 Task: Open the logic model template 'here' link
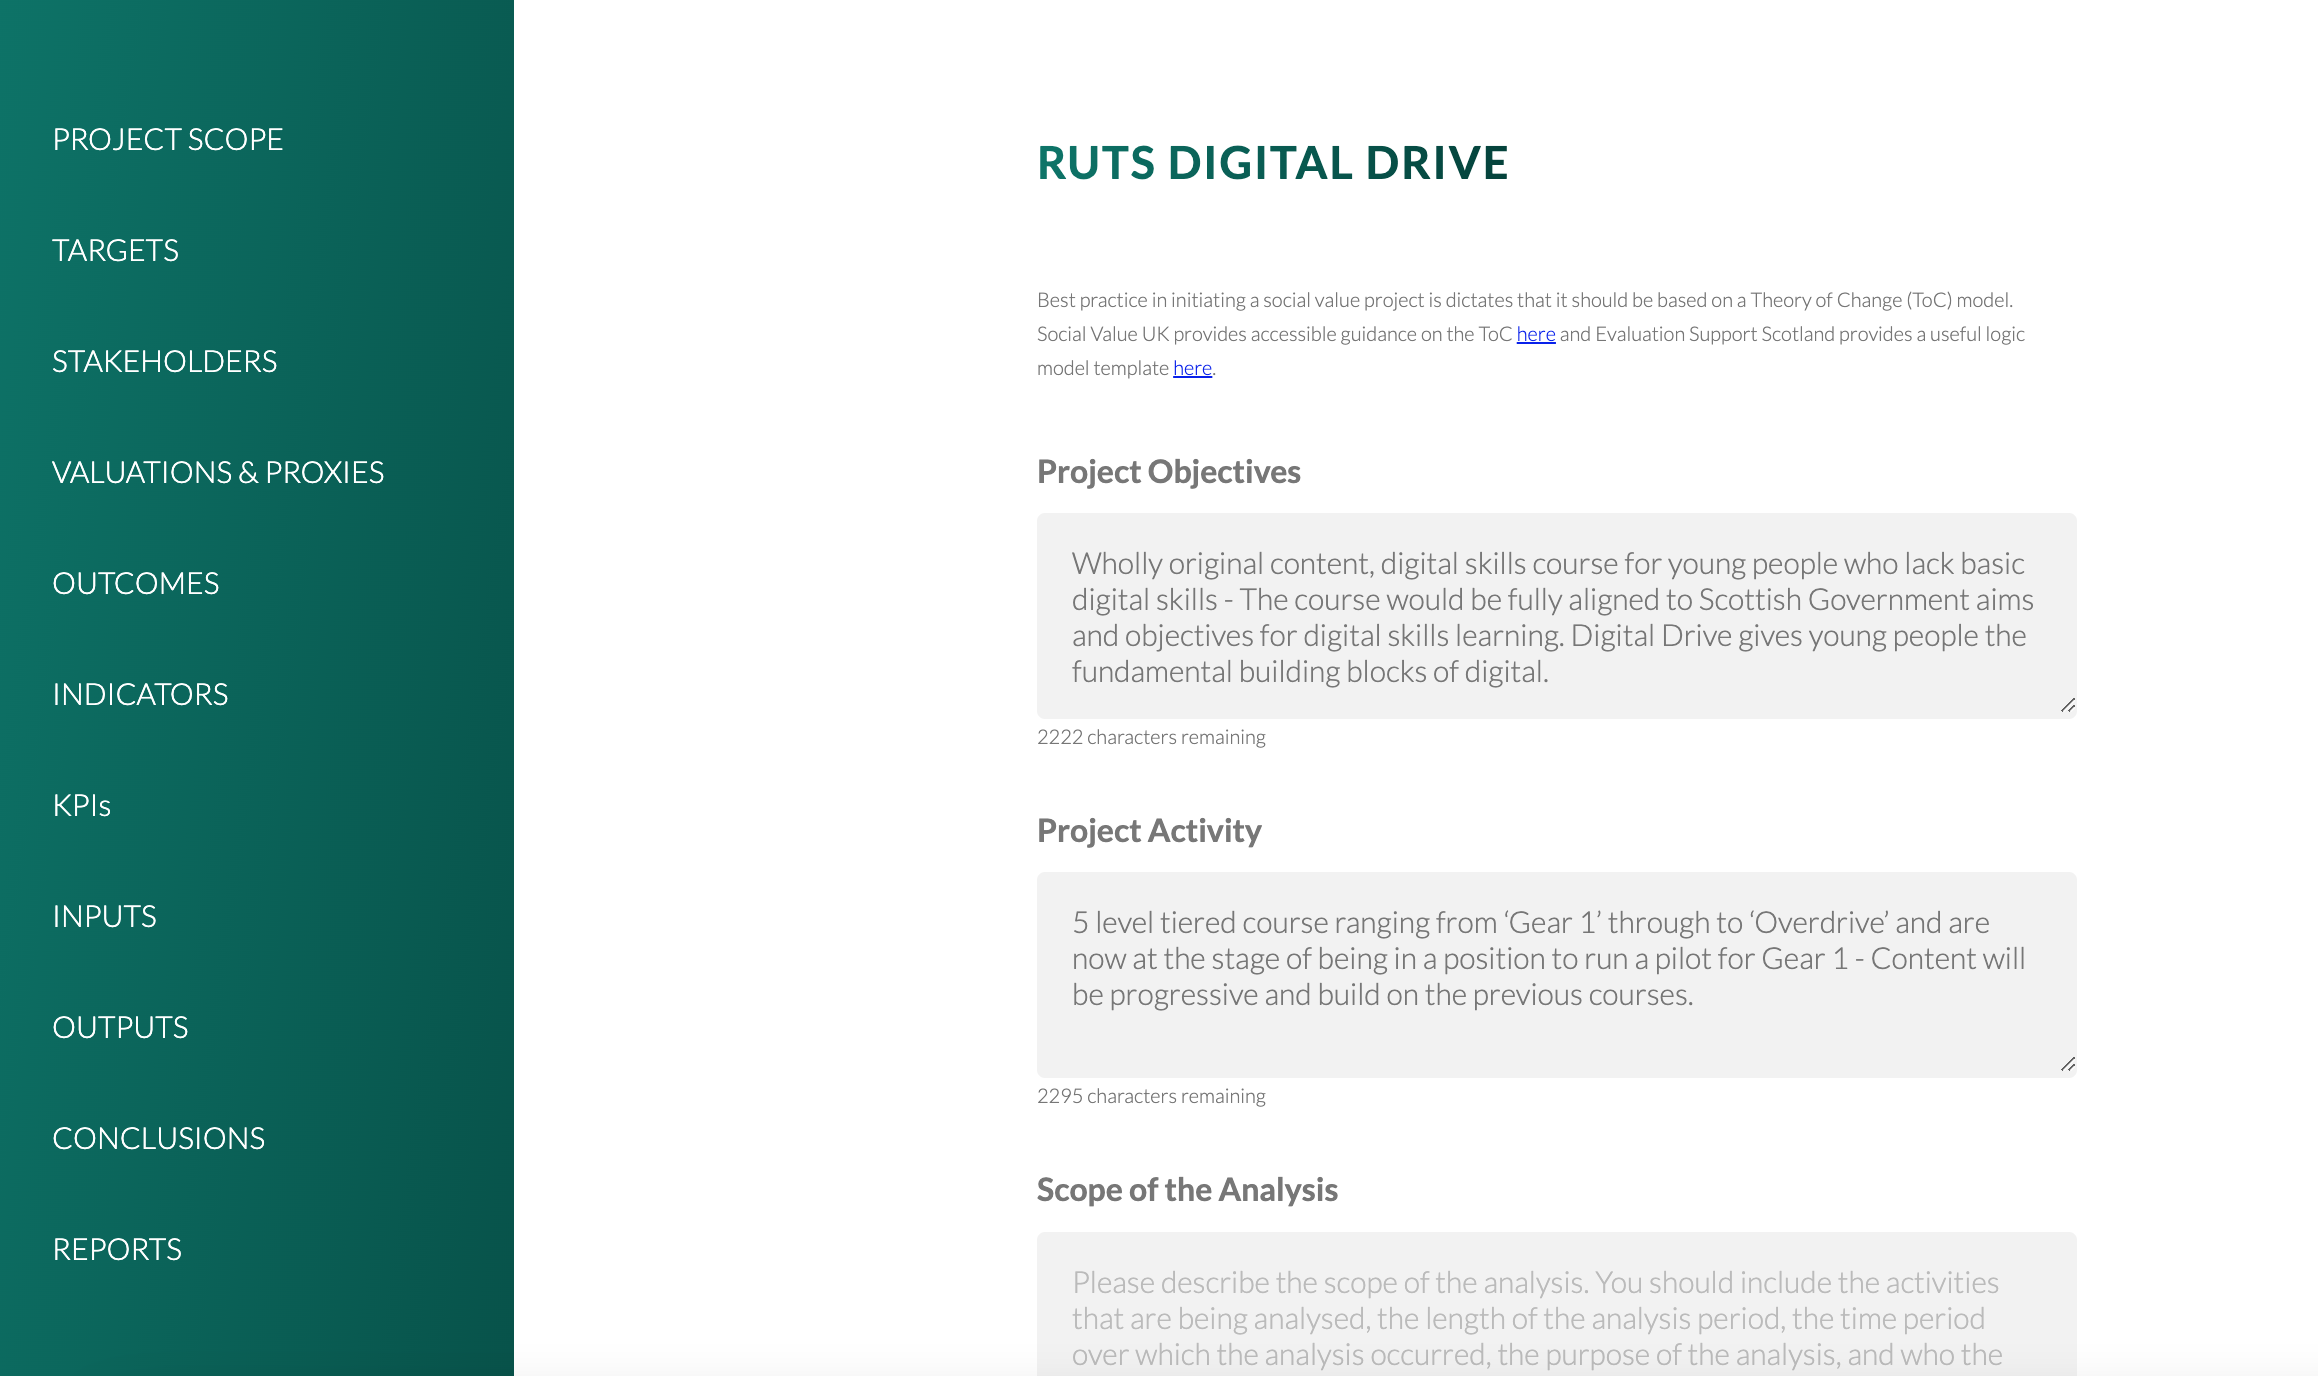click(1192, 368)
